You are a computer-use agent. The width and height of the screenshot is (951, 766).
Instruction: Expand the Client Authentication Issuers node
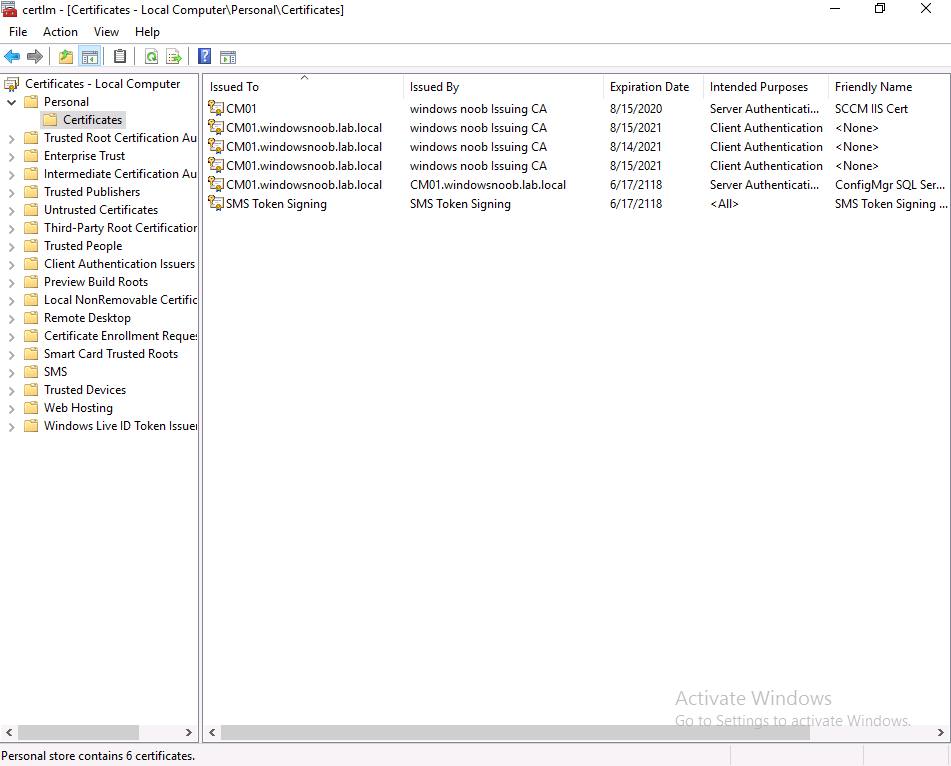12,264
